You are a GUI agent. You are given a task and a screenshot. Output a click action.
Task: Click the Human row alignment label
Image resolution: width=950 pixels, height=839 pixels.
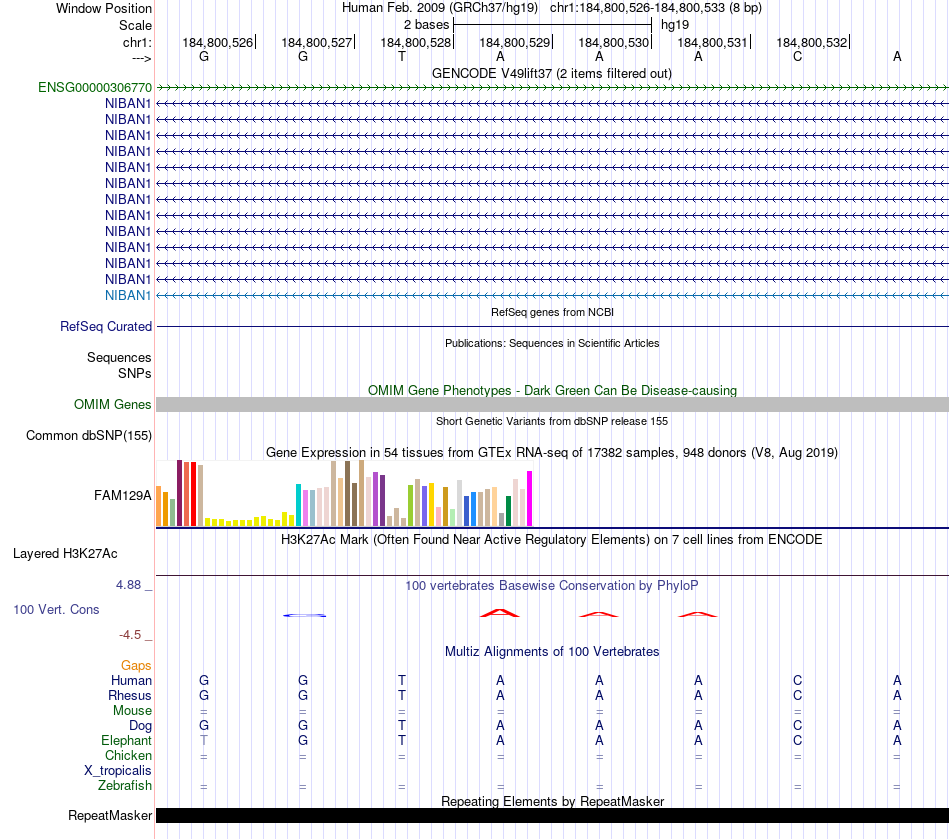pyautogui.click(x=131, y=681)
